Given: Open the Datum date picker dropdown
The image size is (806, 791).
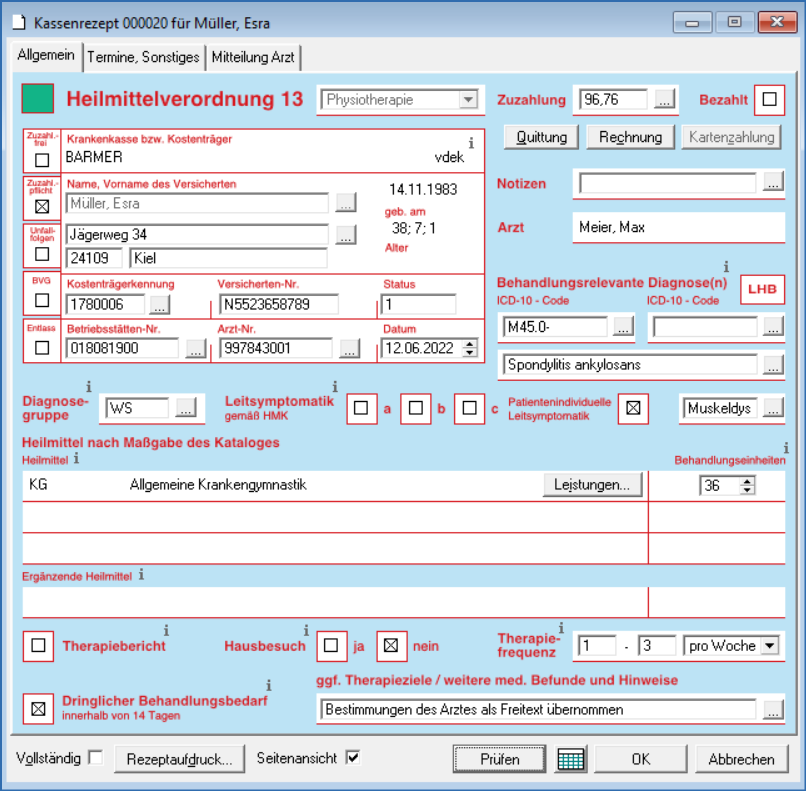Looking at the screenshot, I should point(469,349).
